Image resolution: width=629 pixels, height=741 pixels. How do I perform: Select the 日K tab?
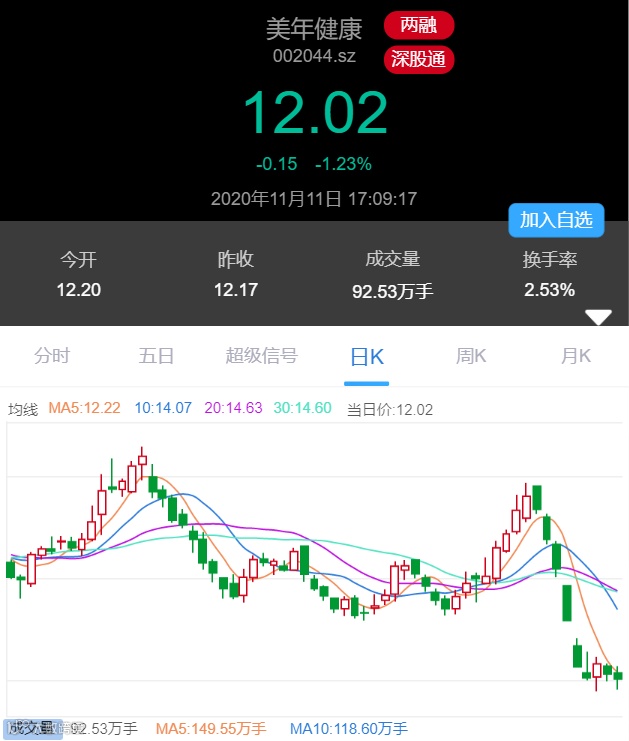367,357
